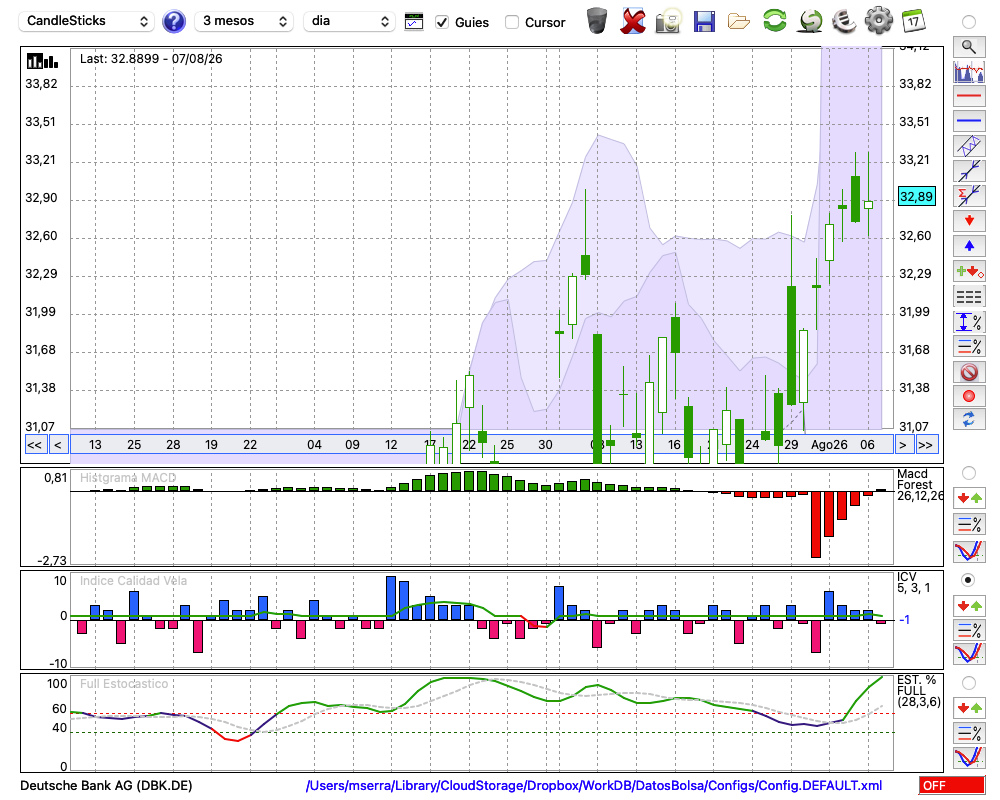Click the floppy disk save icon
The width and height of the screenshot is (1000, 800).
coord(704,22)
